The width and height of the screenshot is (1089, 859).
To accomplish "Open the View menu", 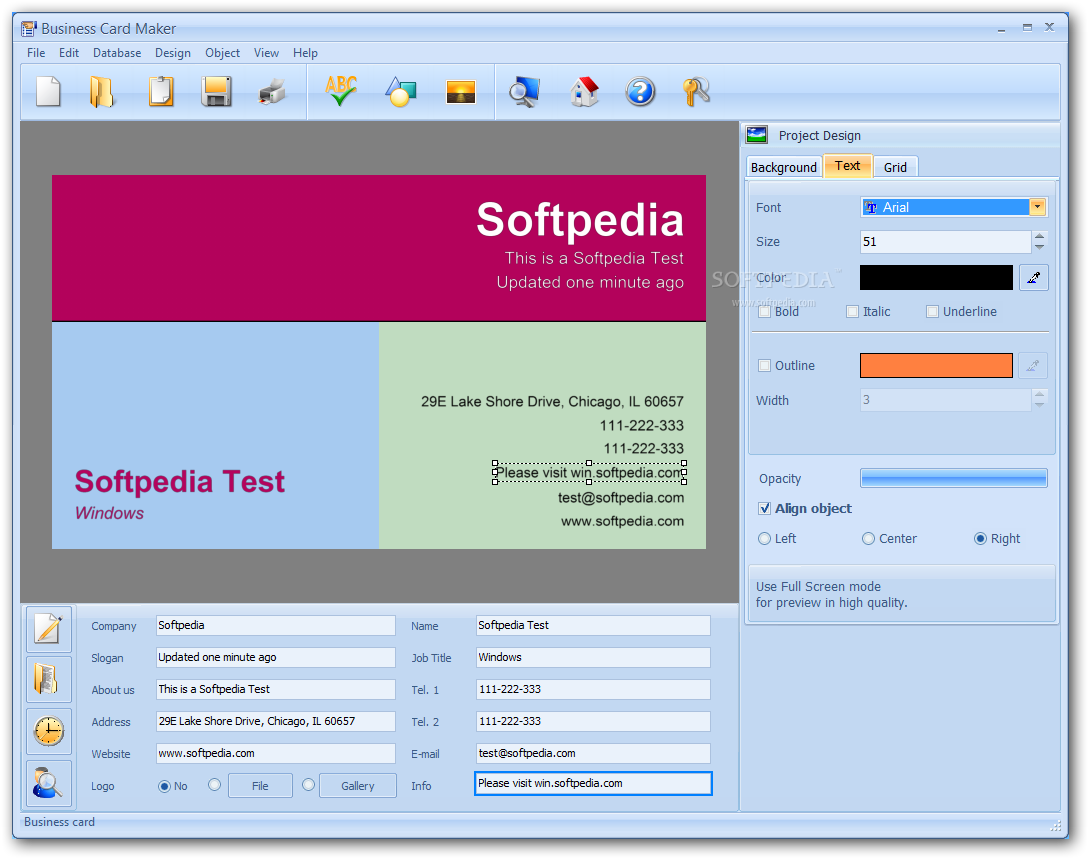I will (266, 53).
